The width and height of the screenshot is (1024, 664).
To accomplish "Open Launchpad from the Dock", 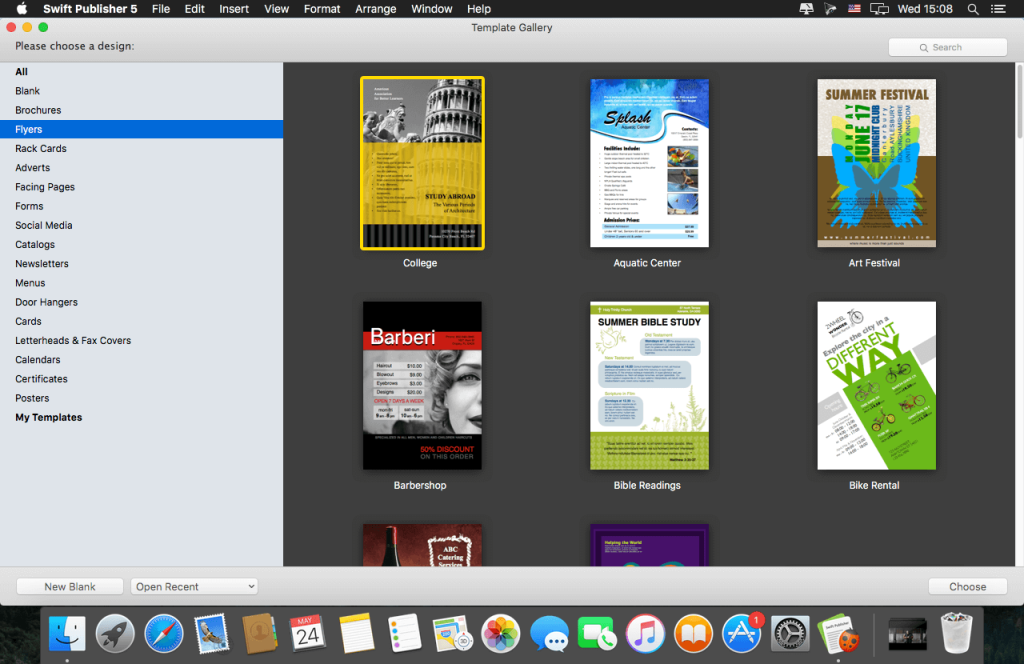I will (115, 633).
